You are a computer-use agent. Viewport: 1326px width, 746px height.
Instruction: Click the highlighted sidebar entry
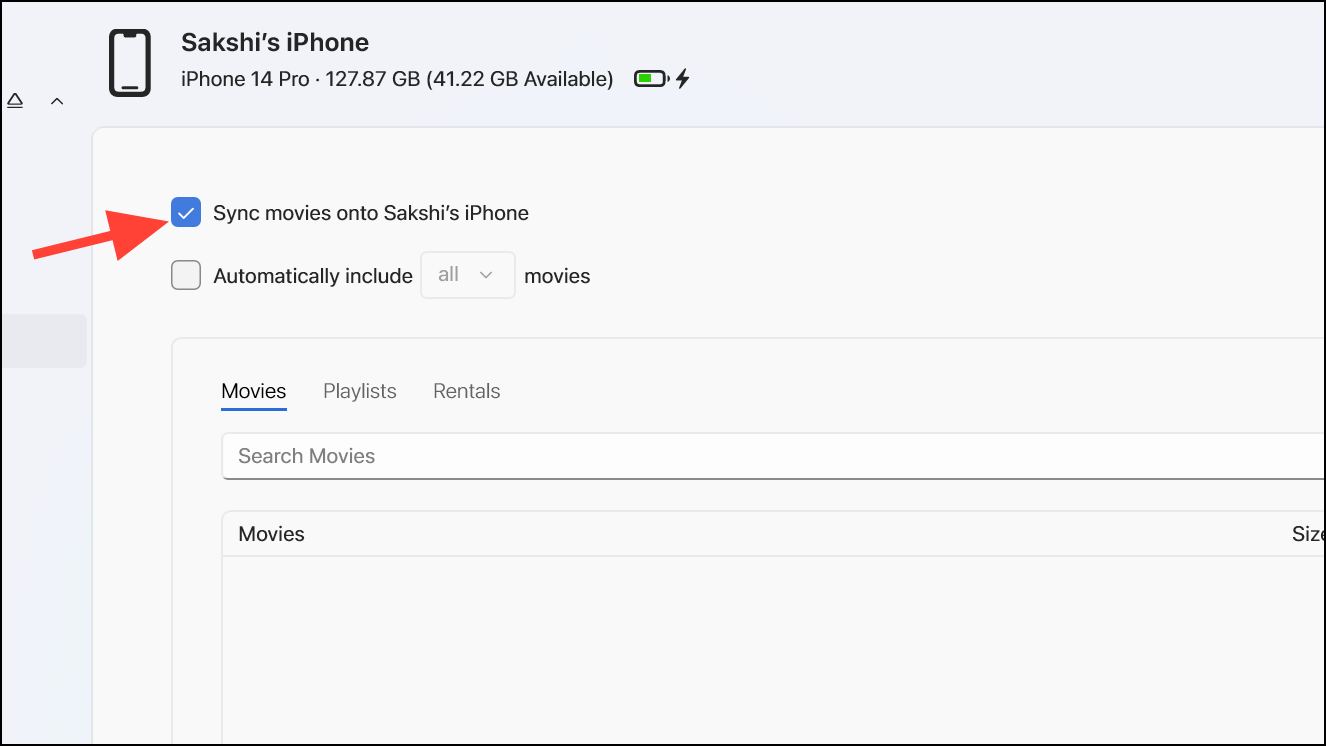pos(43,340)
